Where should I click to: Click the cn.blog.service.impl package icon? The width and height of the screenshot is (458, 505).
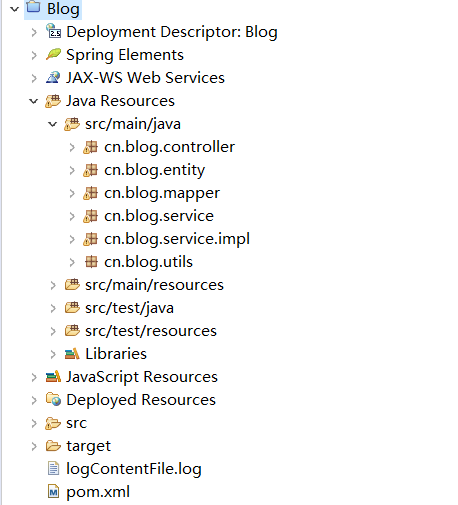coord(90,239)
